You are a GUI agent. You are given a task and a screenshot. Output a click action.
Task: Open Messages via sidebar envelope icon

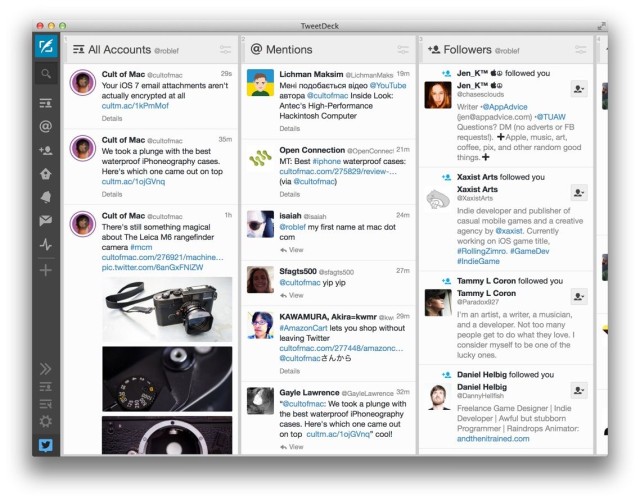(x=46, y=220)
